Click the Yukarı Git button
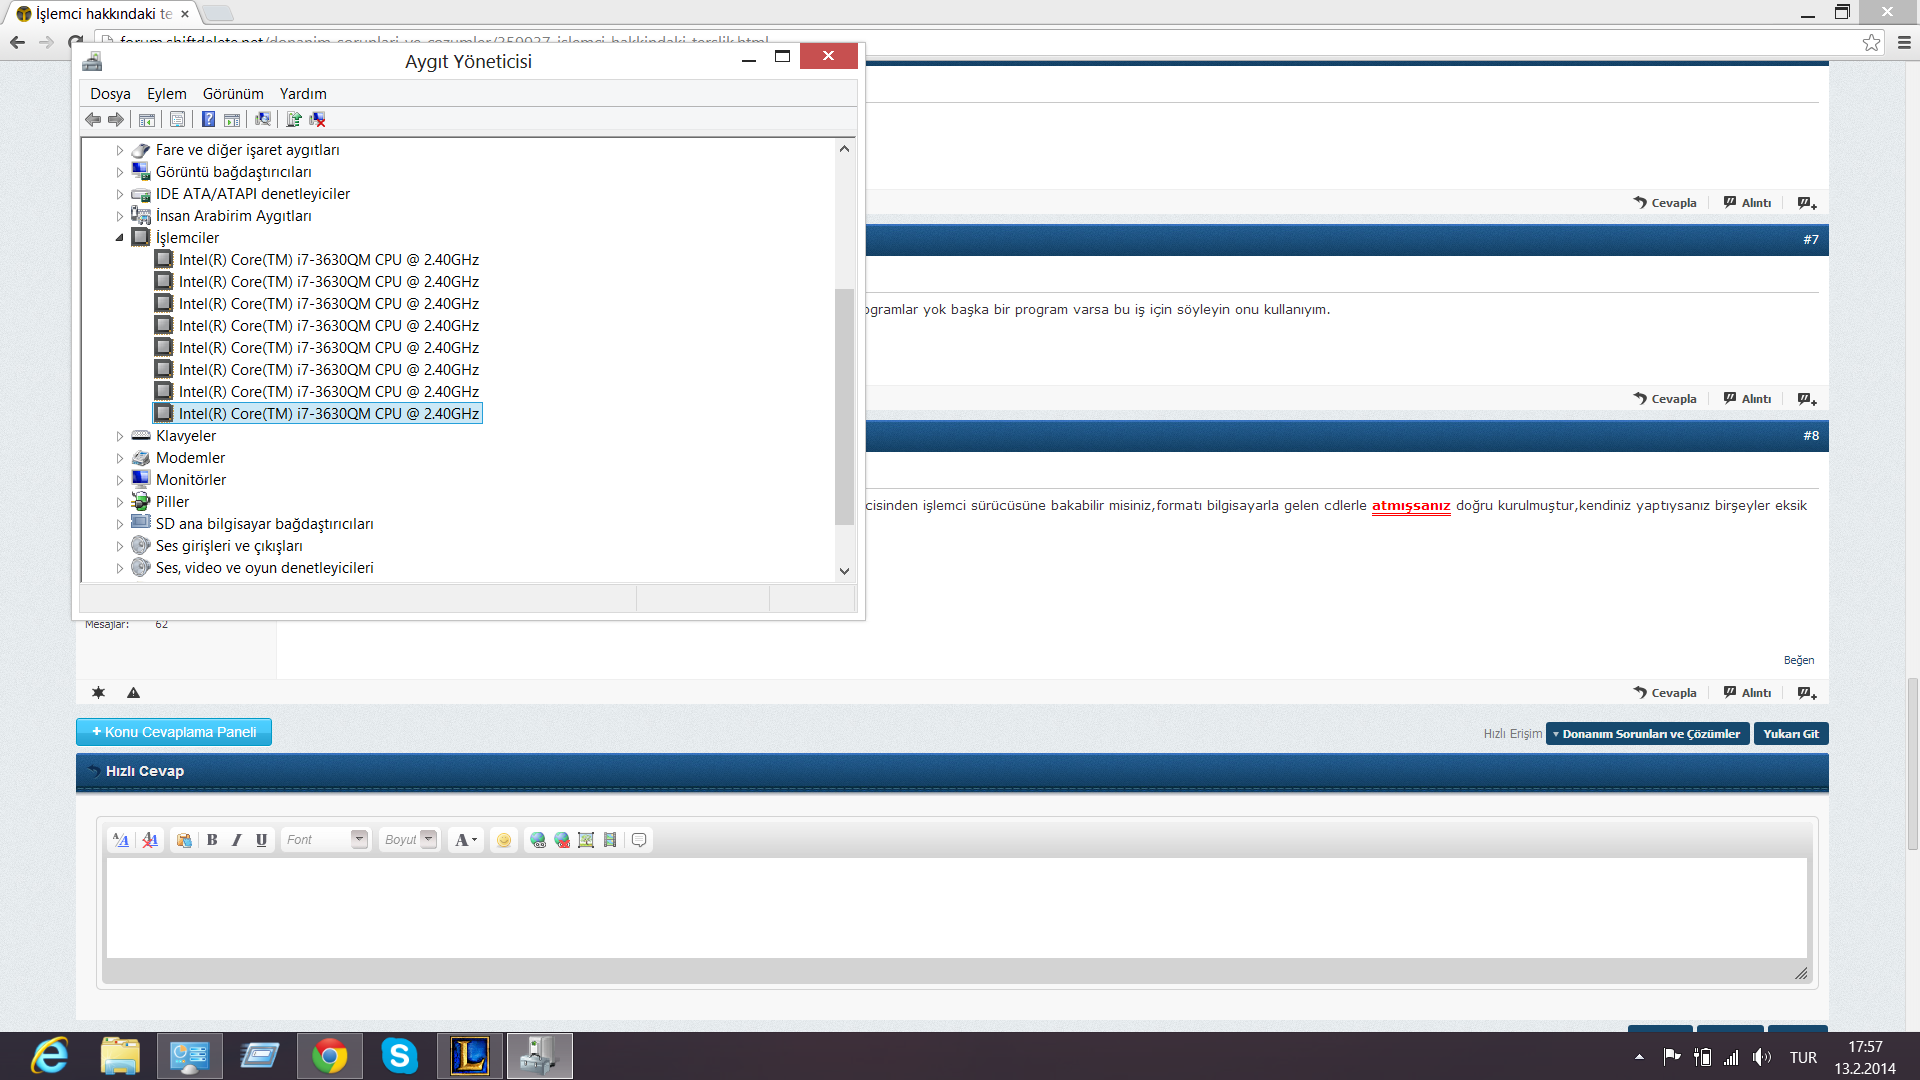The height and width of the screenshot is (1080, 1920). click(x=1790, y=734)
